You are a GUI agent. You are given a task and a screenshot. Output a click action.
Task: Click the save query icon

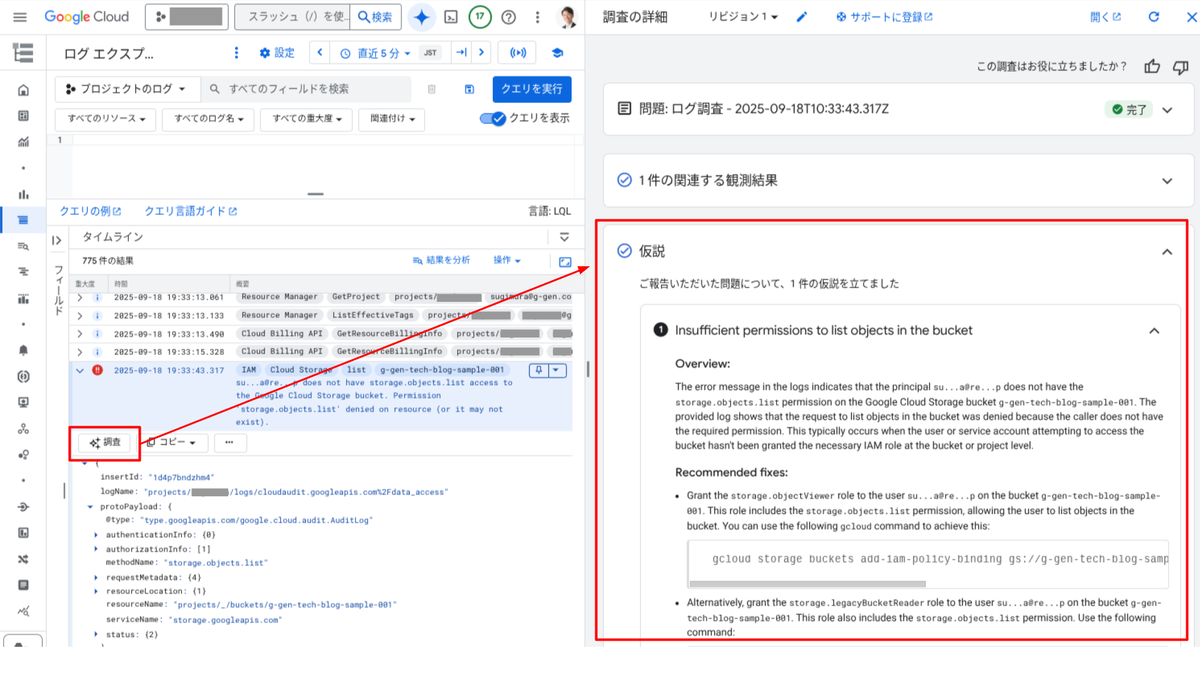click(x=469, y=89)
